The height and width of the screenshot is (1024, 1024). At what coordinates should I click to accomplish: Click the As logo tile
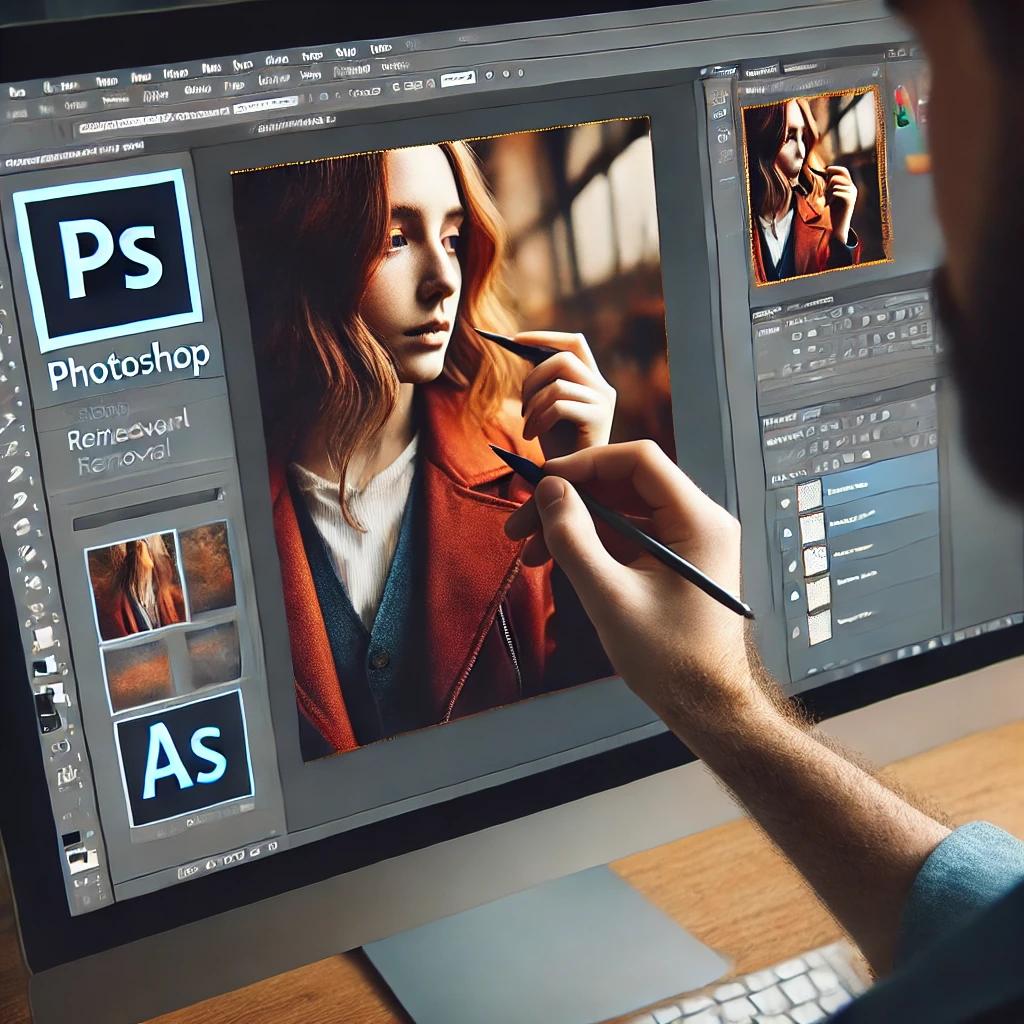pos(184,758)
